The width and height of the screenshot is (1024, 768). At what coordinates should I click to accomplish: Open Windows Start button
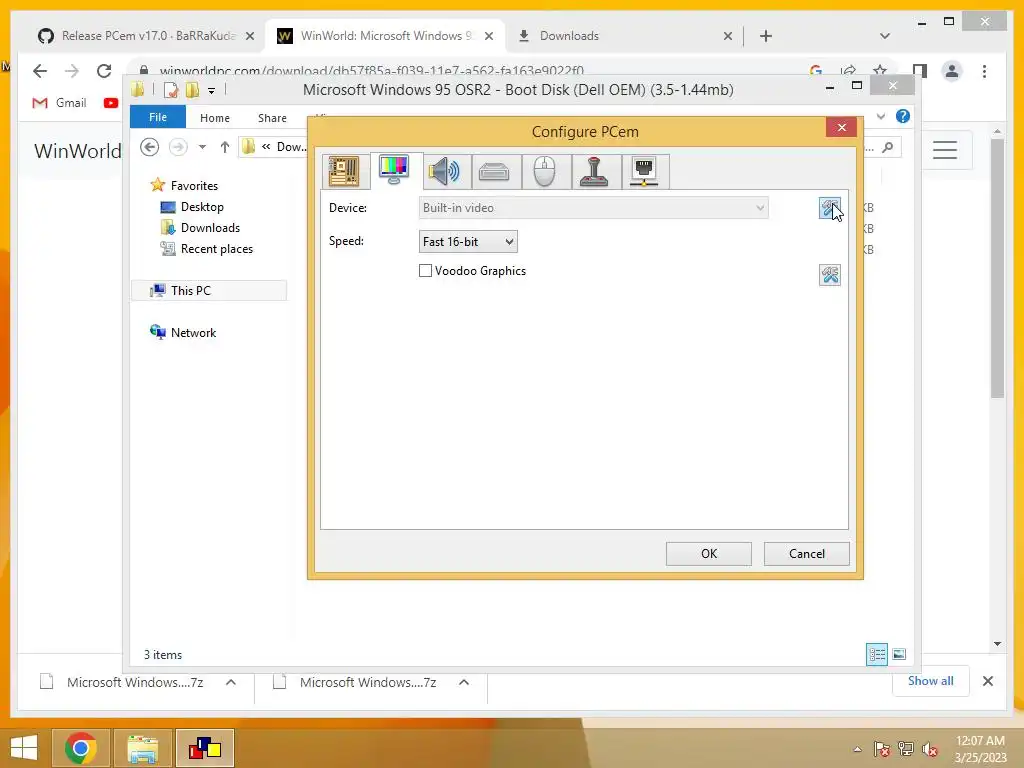(24, 747)
